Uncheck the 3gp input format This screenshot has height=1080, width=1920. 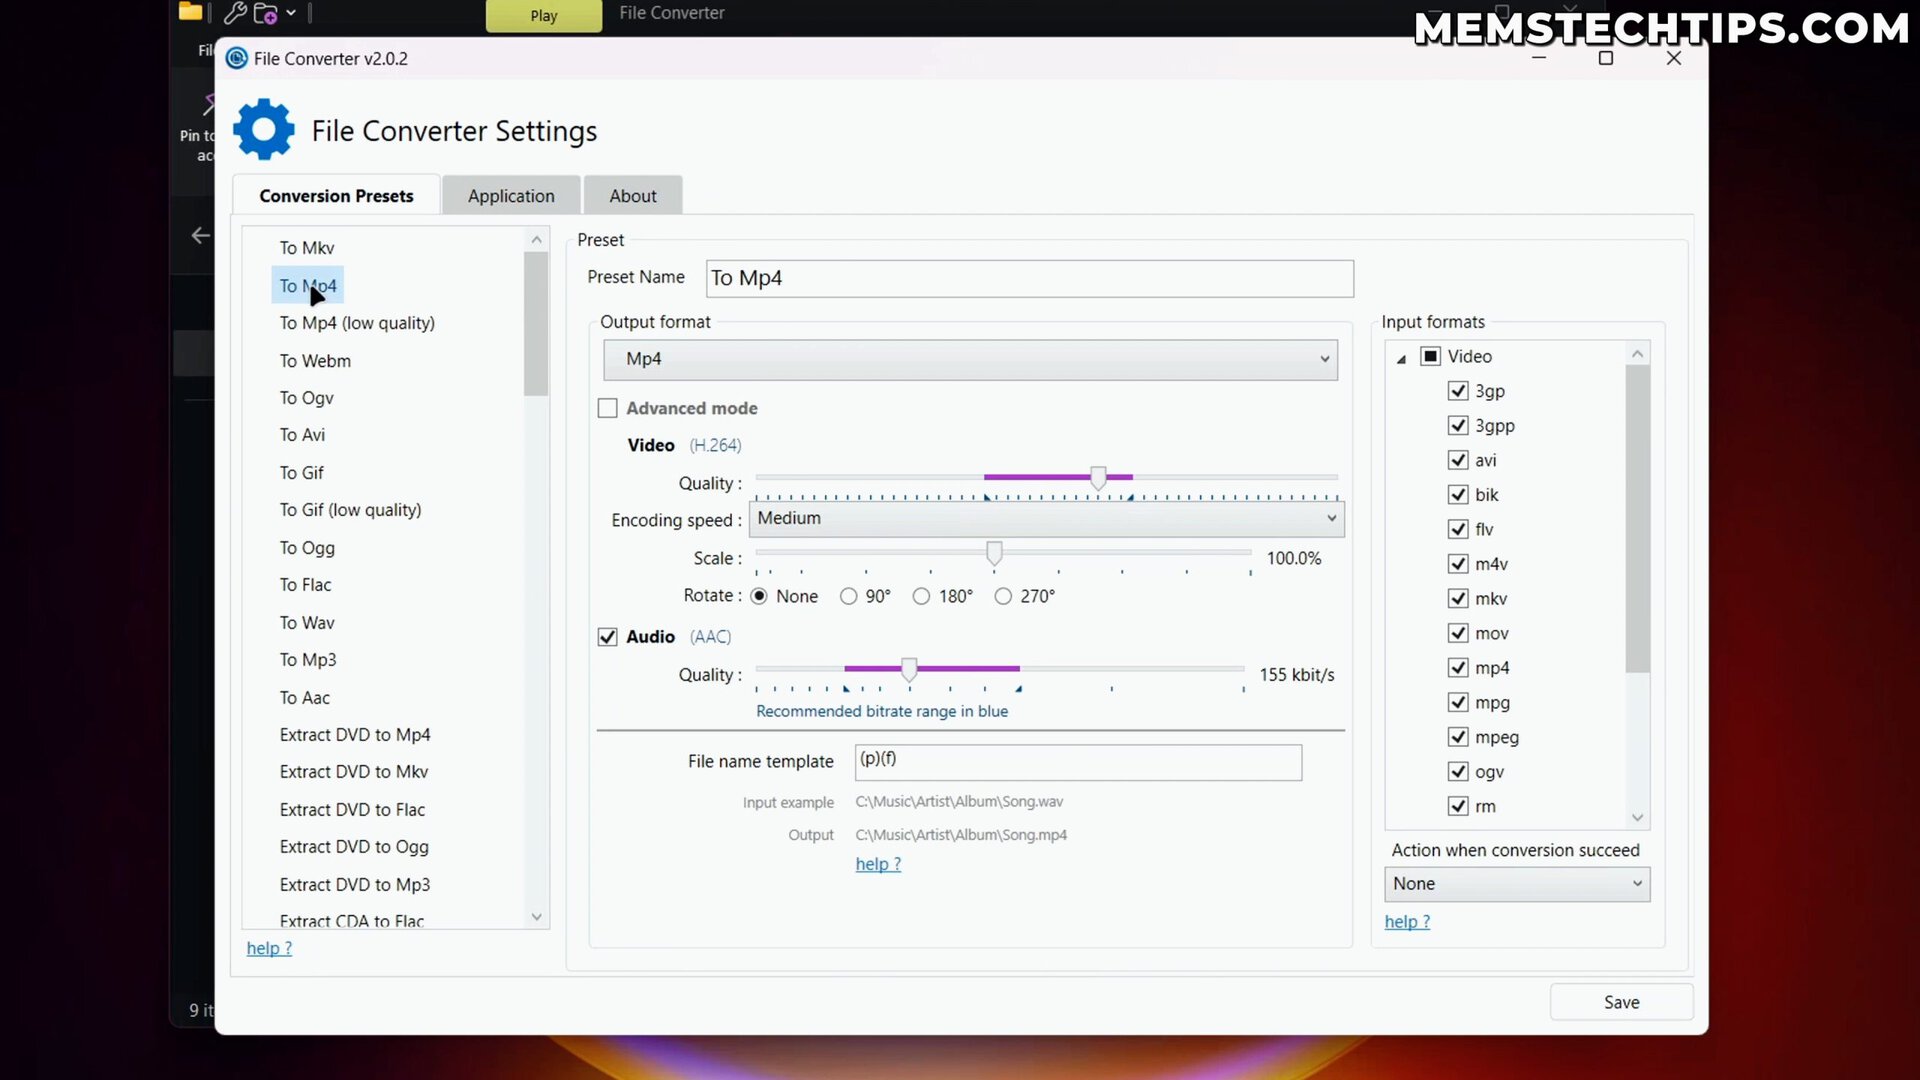pyautogui.click(x=1458, y=391)
